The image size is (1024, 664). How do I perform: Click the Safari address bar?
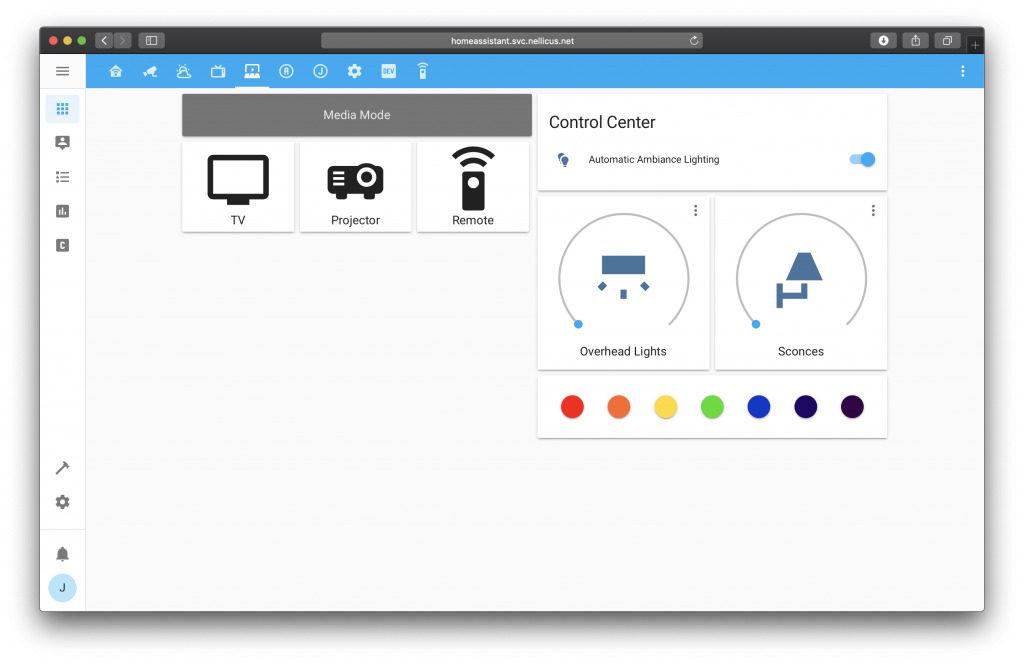(511, 41)
